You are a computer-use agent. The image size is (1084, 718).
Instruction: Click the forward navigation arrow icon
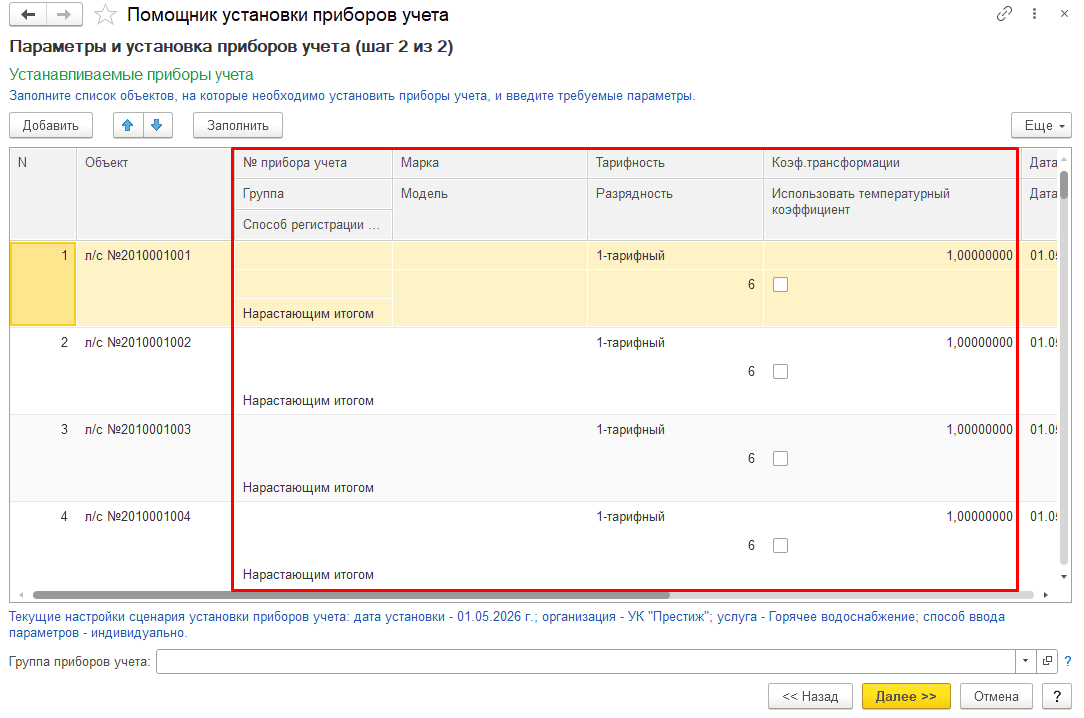64,15
